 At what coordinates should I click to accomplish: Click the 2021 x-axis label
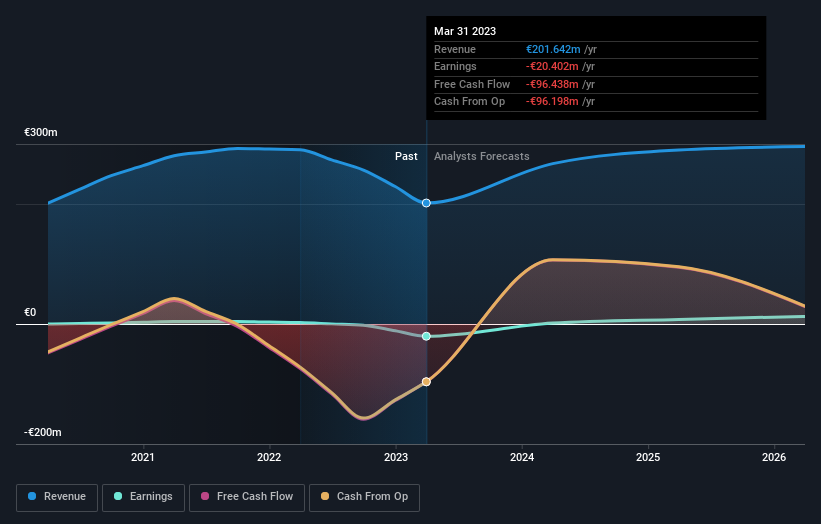click(142, 458)
